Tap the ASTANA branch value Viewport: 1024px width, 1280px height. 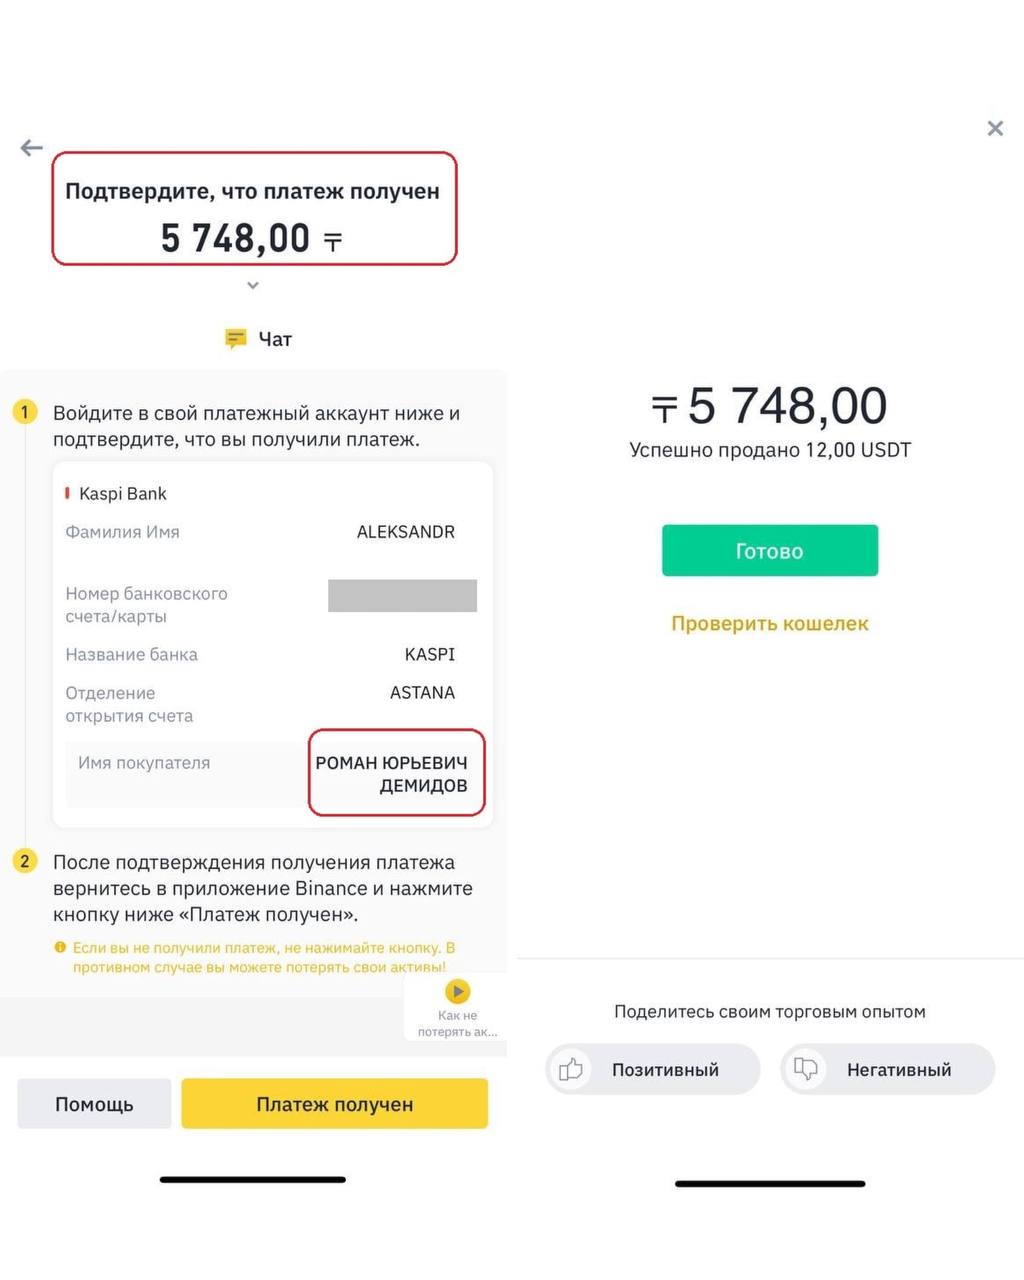[x=422, y=692]
